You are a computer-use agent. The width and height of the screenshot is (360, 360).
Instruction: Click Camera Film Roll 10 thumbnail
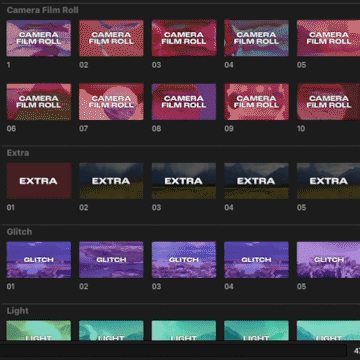pyautogui.click(x=328, y=102)
